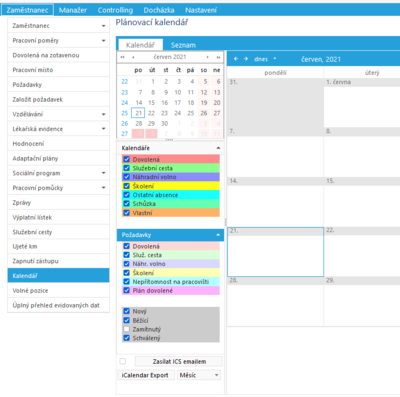This screenshot has height=397, width=400.
Task: Open Zapnutí zástupu sidebar item
Action: click(x=58, y=261)
